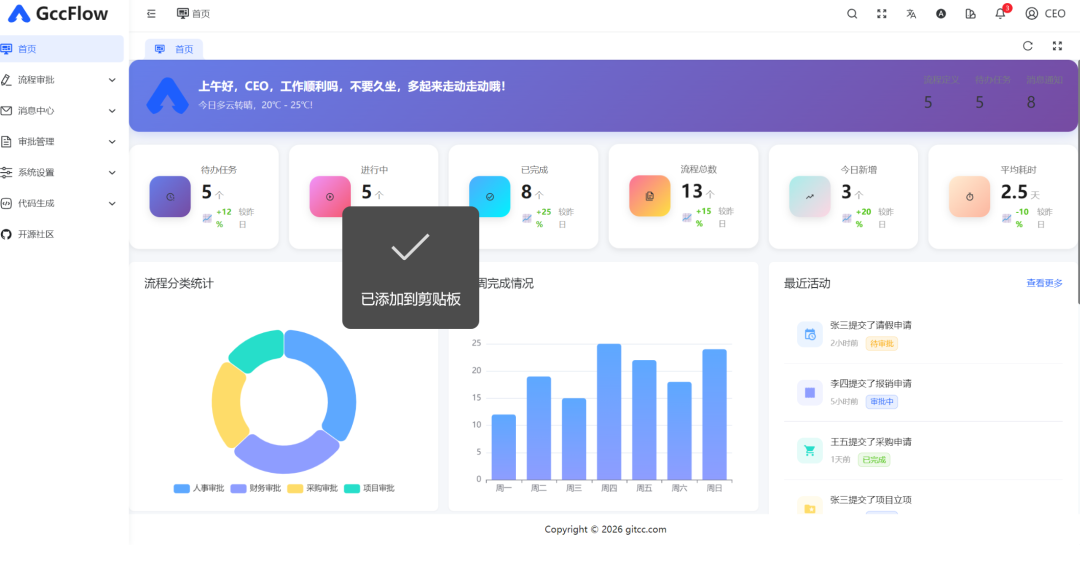Click the 流程总数 card orange icon

click(650, 196)
